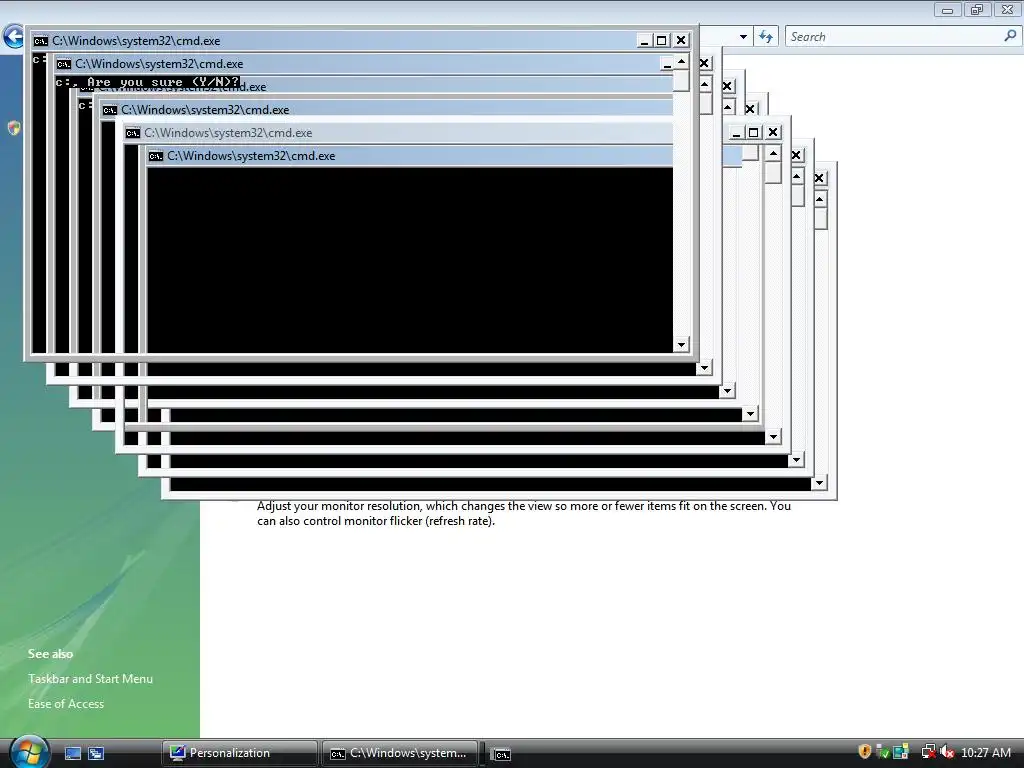Minimize the cmd window with grayed title
This screenshot has width=1024, height=768.
[736, 133]
